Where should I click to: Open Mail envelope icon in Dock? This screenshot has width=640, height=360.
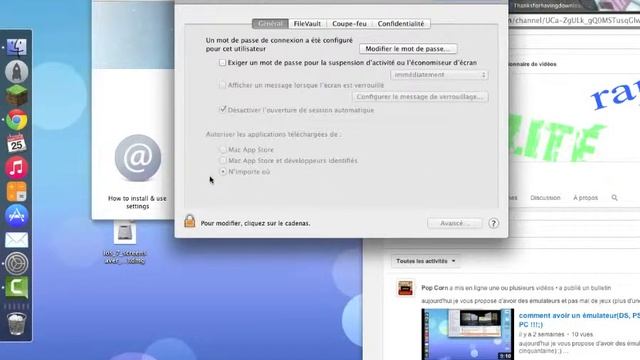pos(16,240)
